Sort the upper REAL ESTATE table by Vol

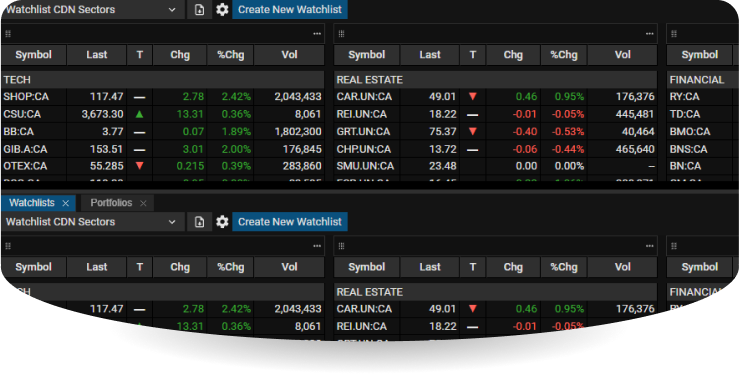623,55
